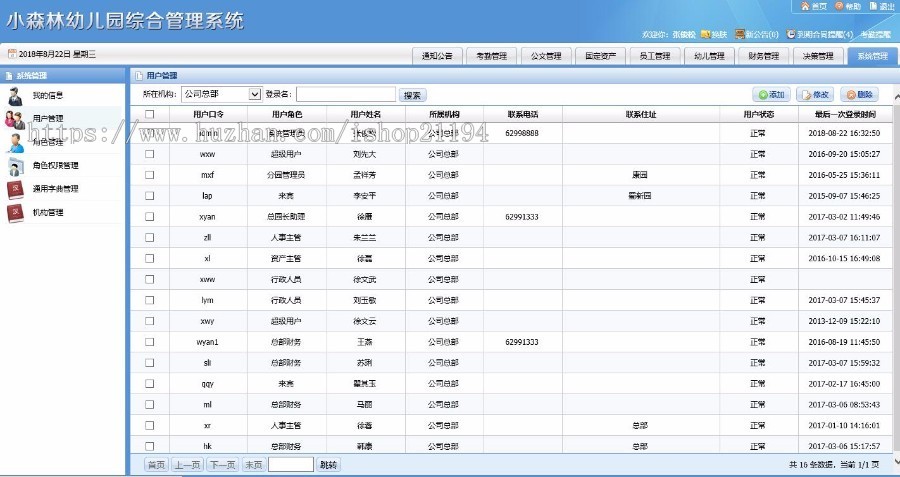Click the 修改 edit button

tap(815, 95)
